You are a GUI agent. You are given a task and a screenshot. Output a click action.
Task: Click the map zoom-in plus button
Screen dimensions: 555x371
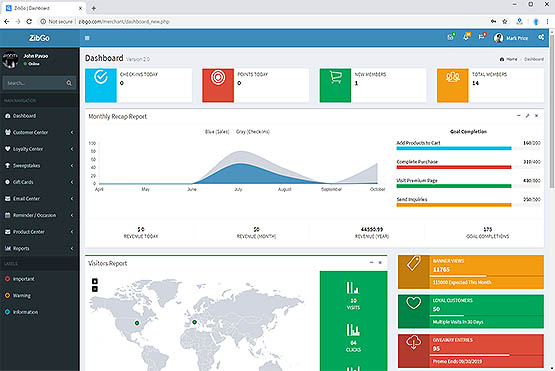click(95, 281)
